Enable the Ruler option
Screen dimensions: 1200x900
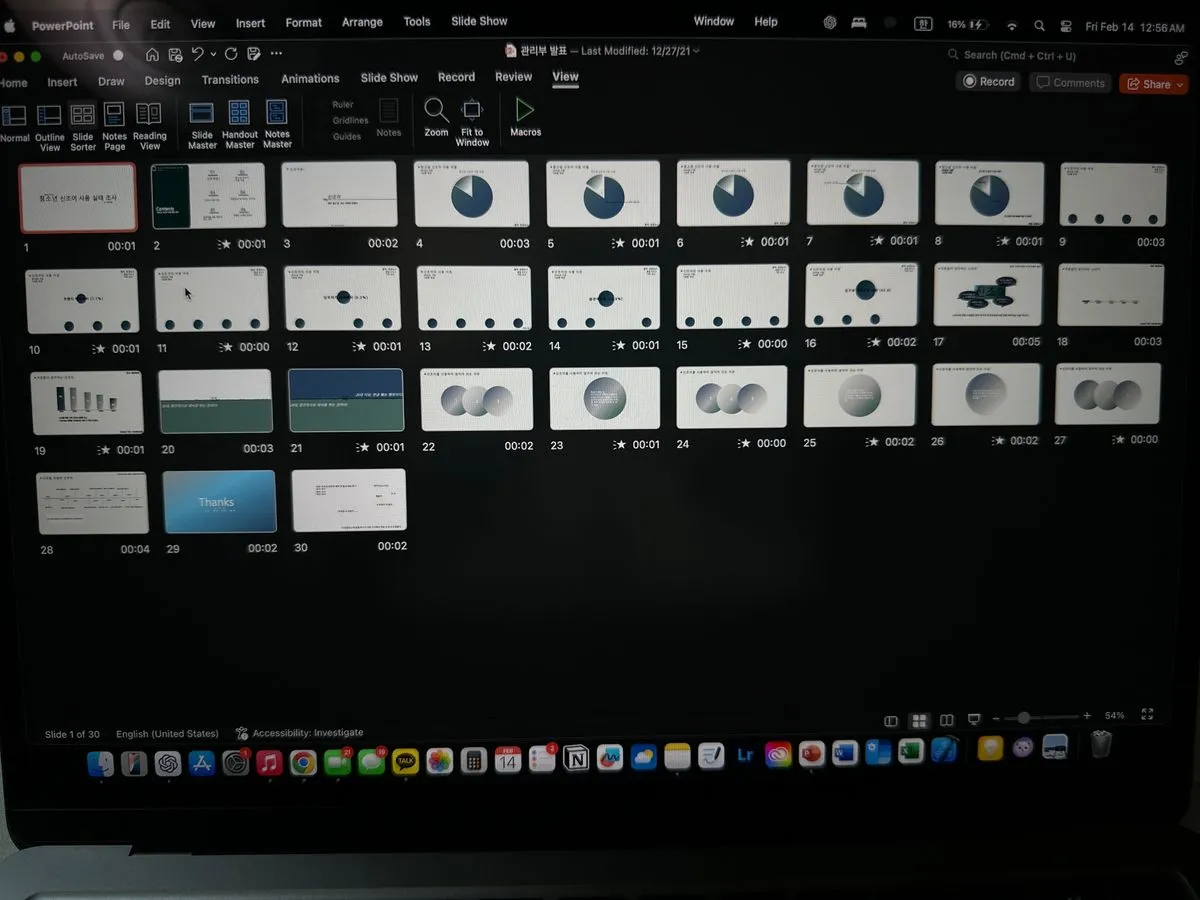pyautogui.click(x=343, y=104)
